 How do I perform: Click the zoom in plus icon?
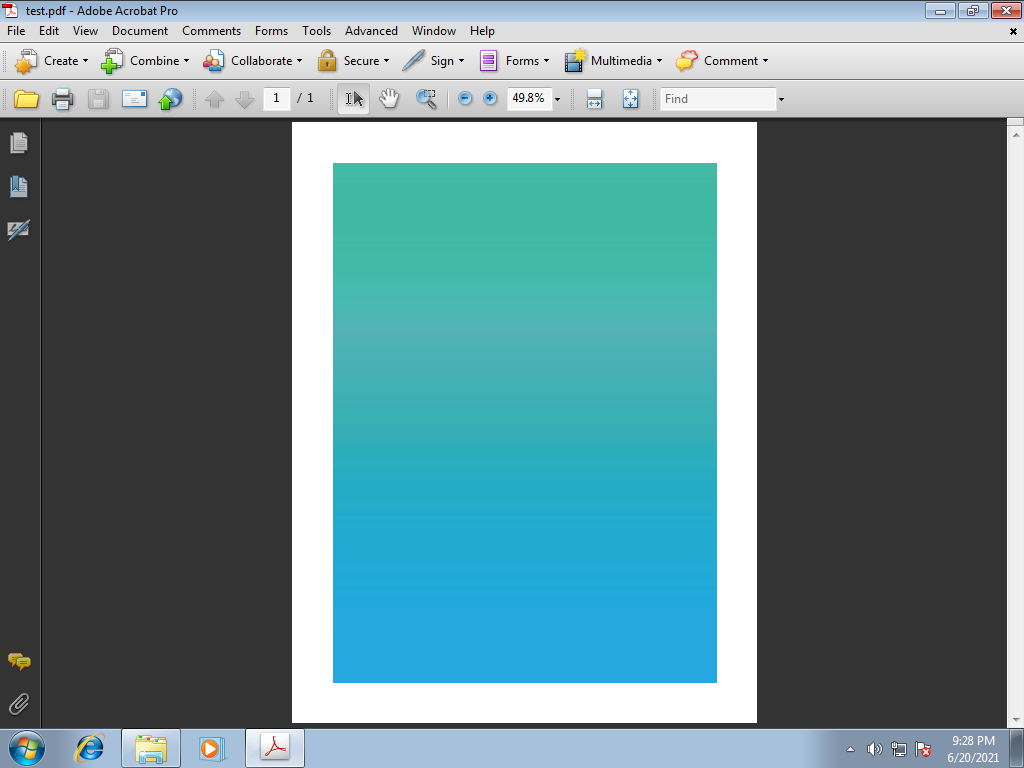(490, 99)
